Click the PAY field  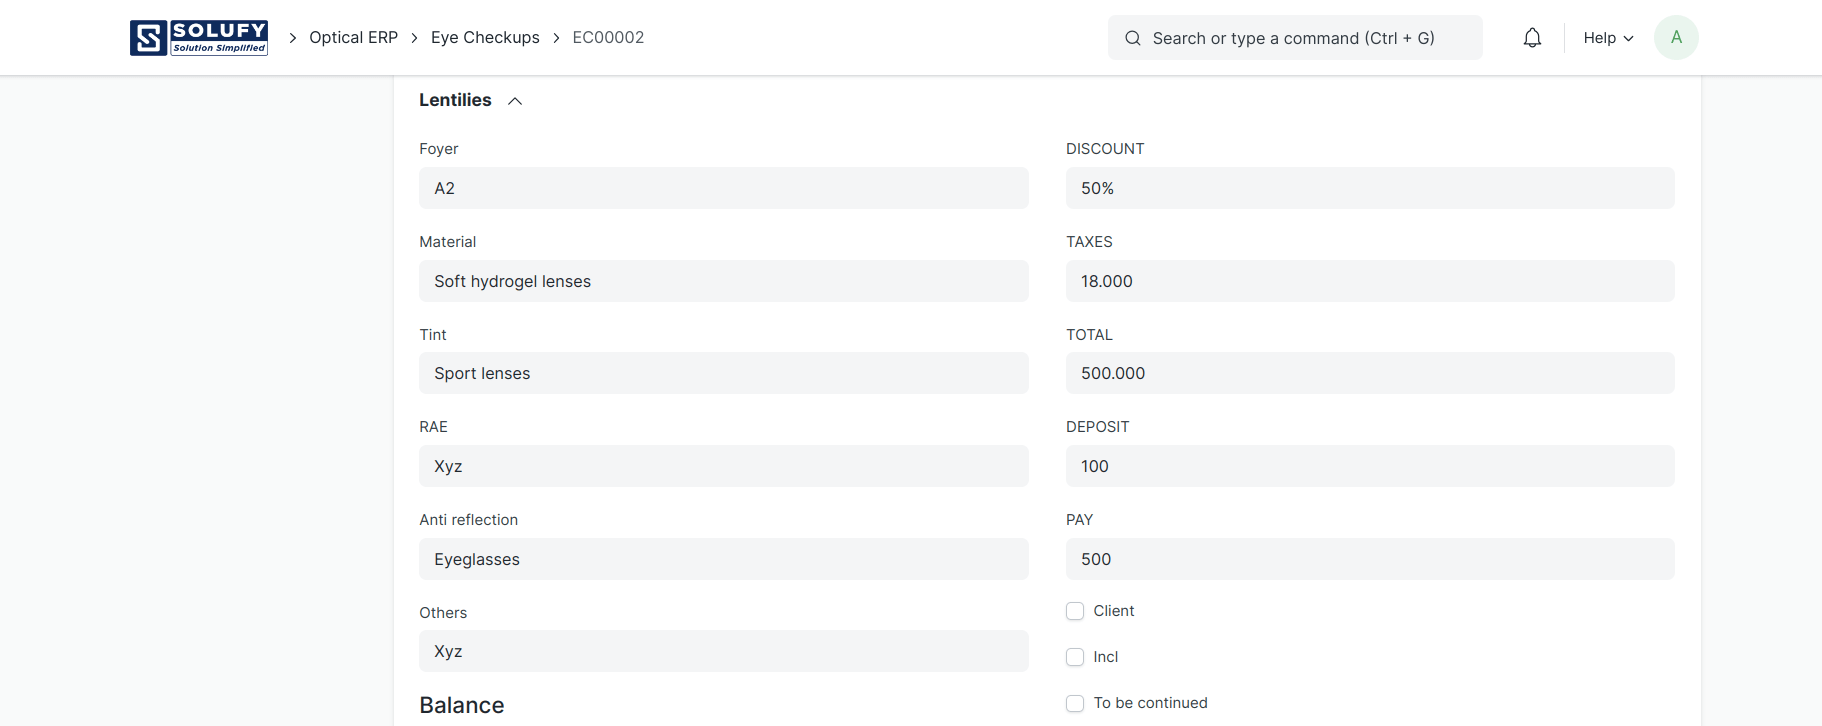click(1370, 559)
